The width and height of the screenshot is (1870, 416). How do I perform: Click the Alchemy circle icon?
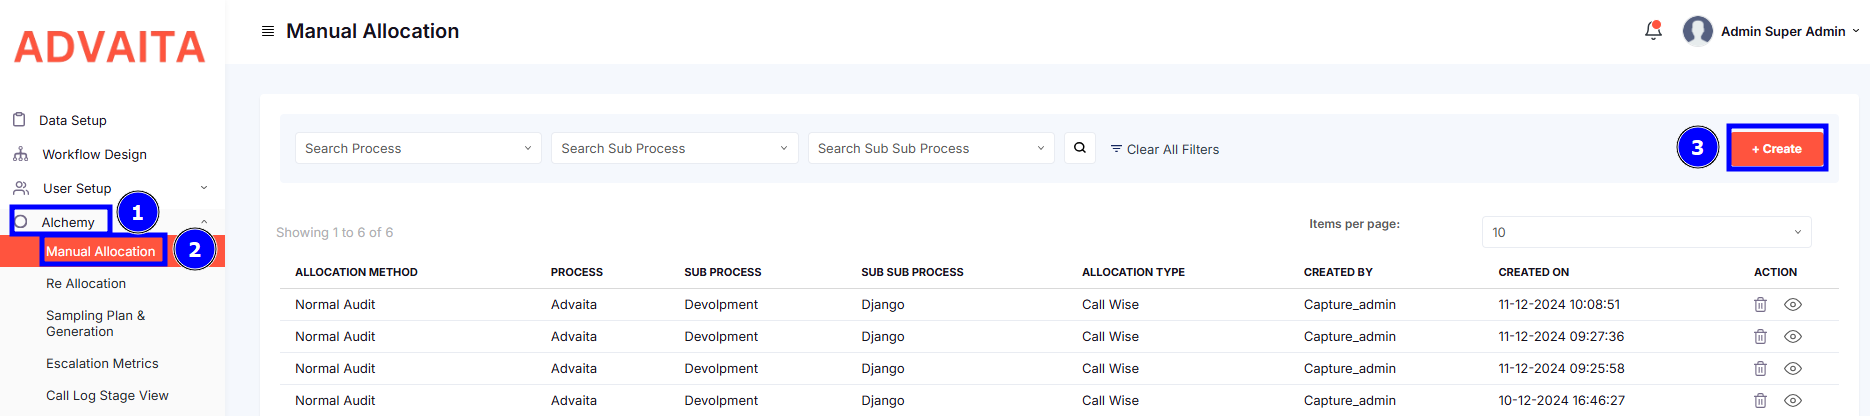coord(20,222)
